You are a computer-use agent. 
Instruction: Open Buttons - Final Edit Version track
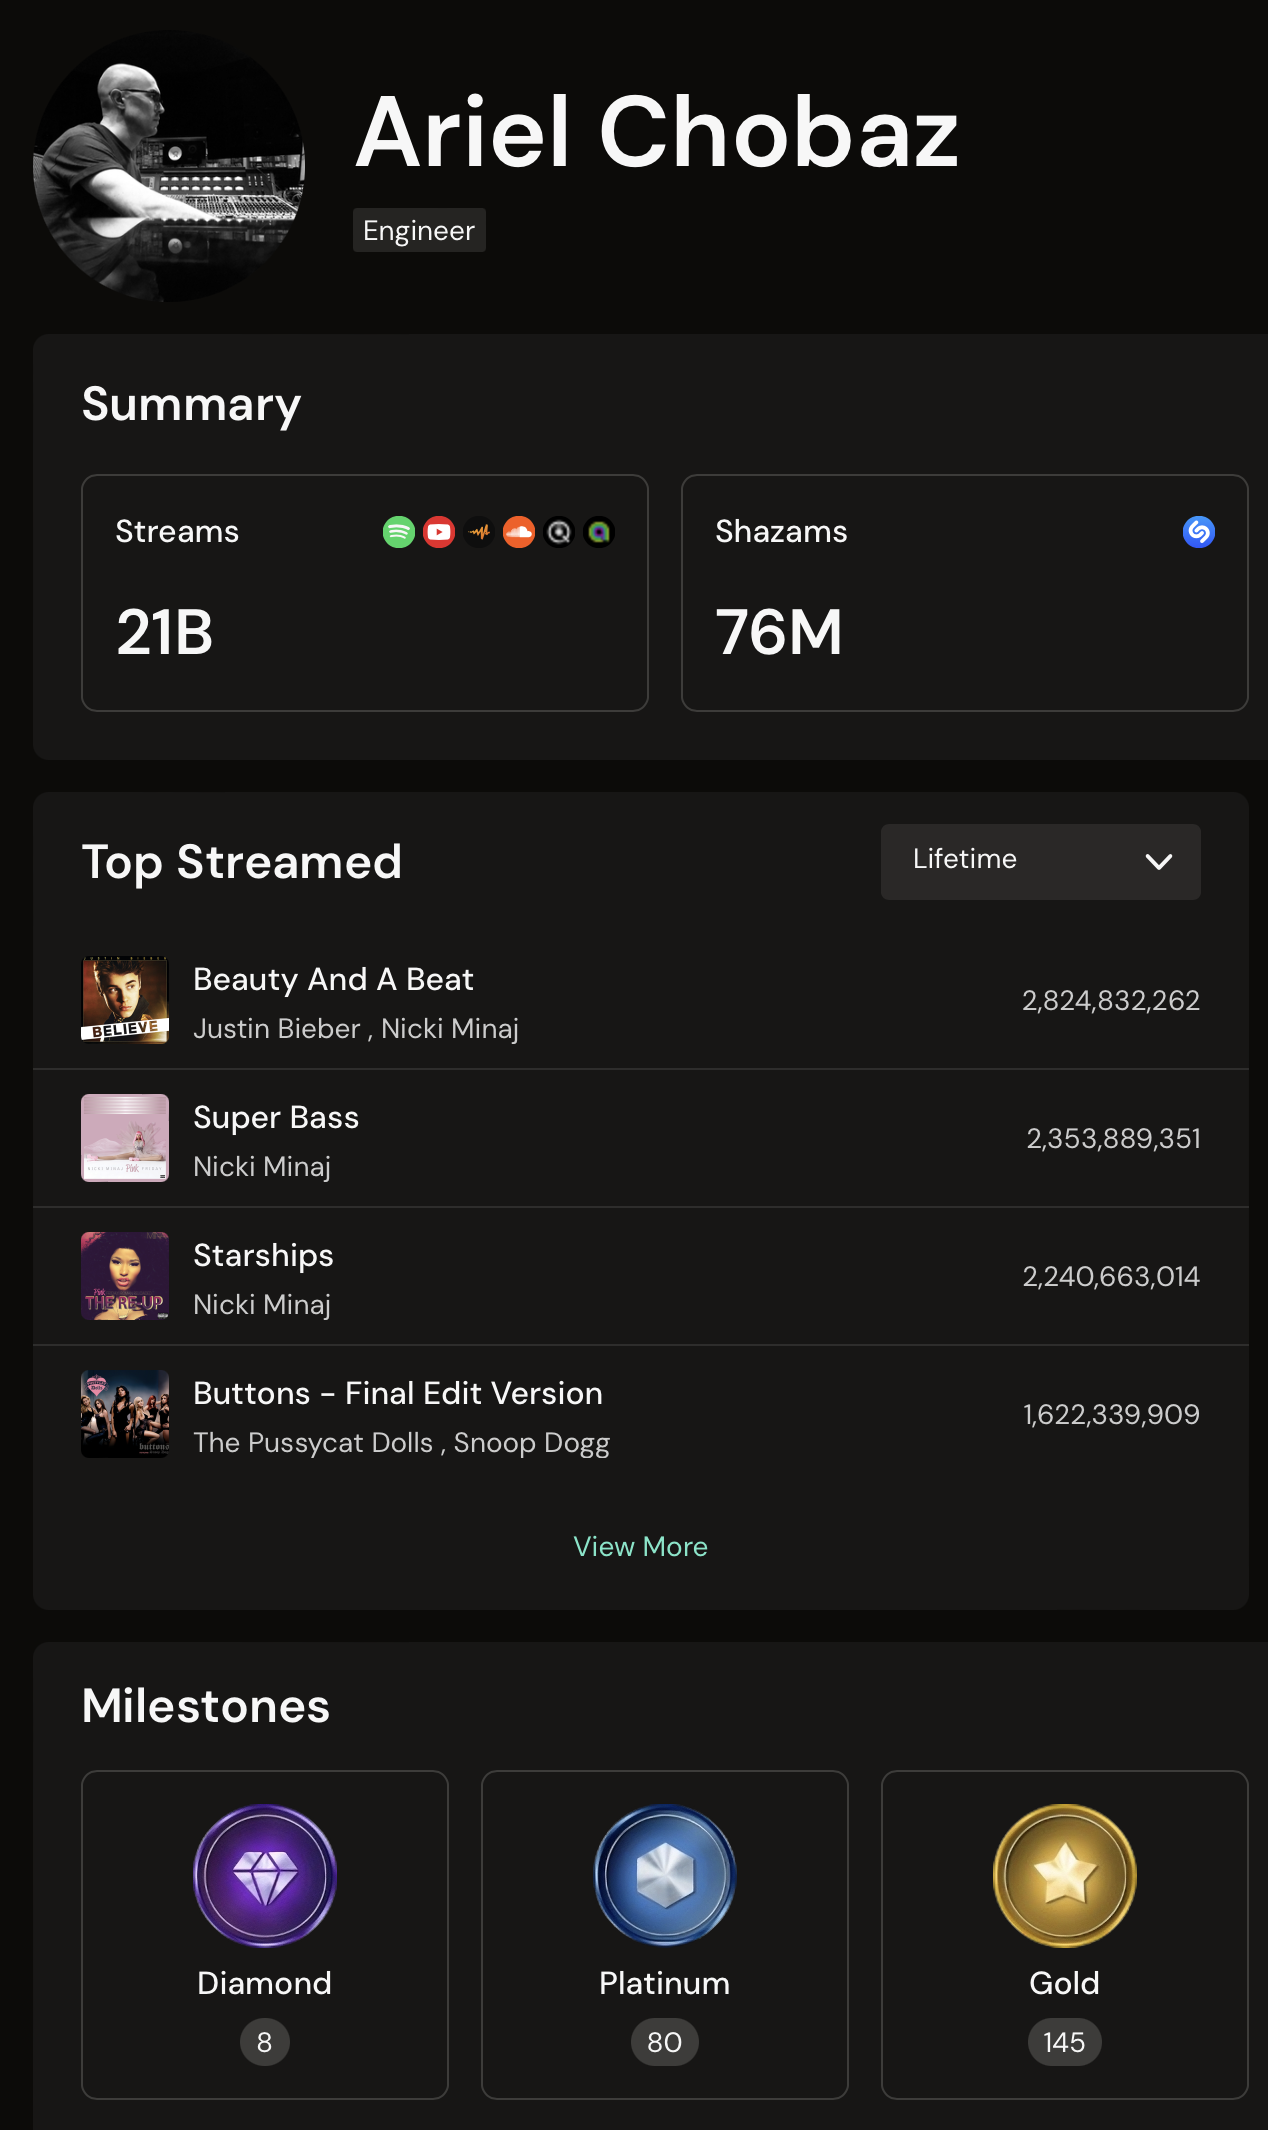398,1394
